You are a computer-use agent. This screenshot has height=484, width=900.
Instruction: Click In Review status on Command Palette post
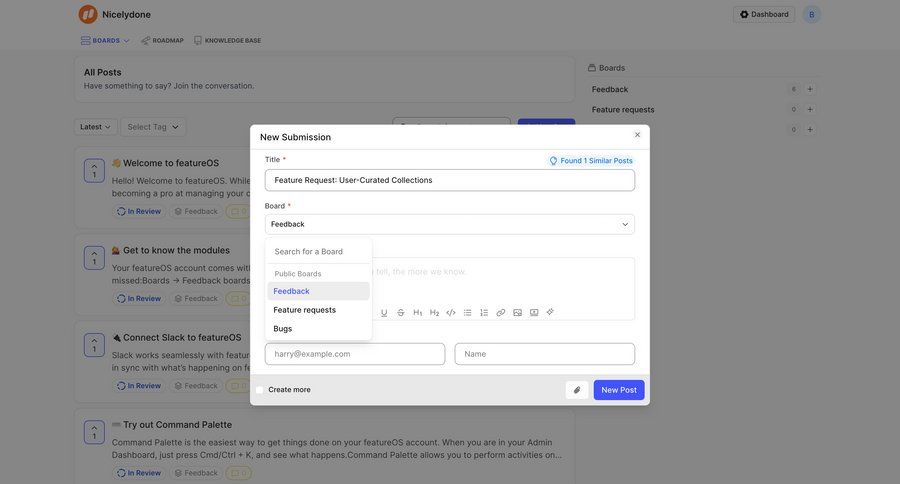139,473
